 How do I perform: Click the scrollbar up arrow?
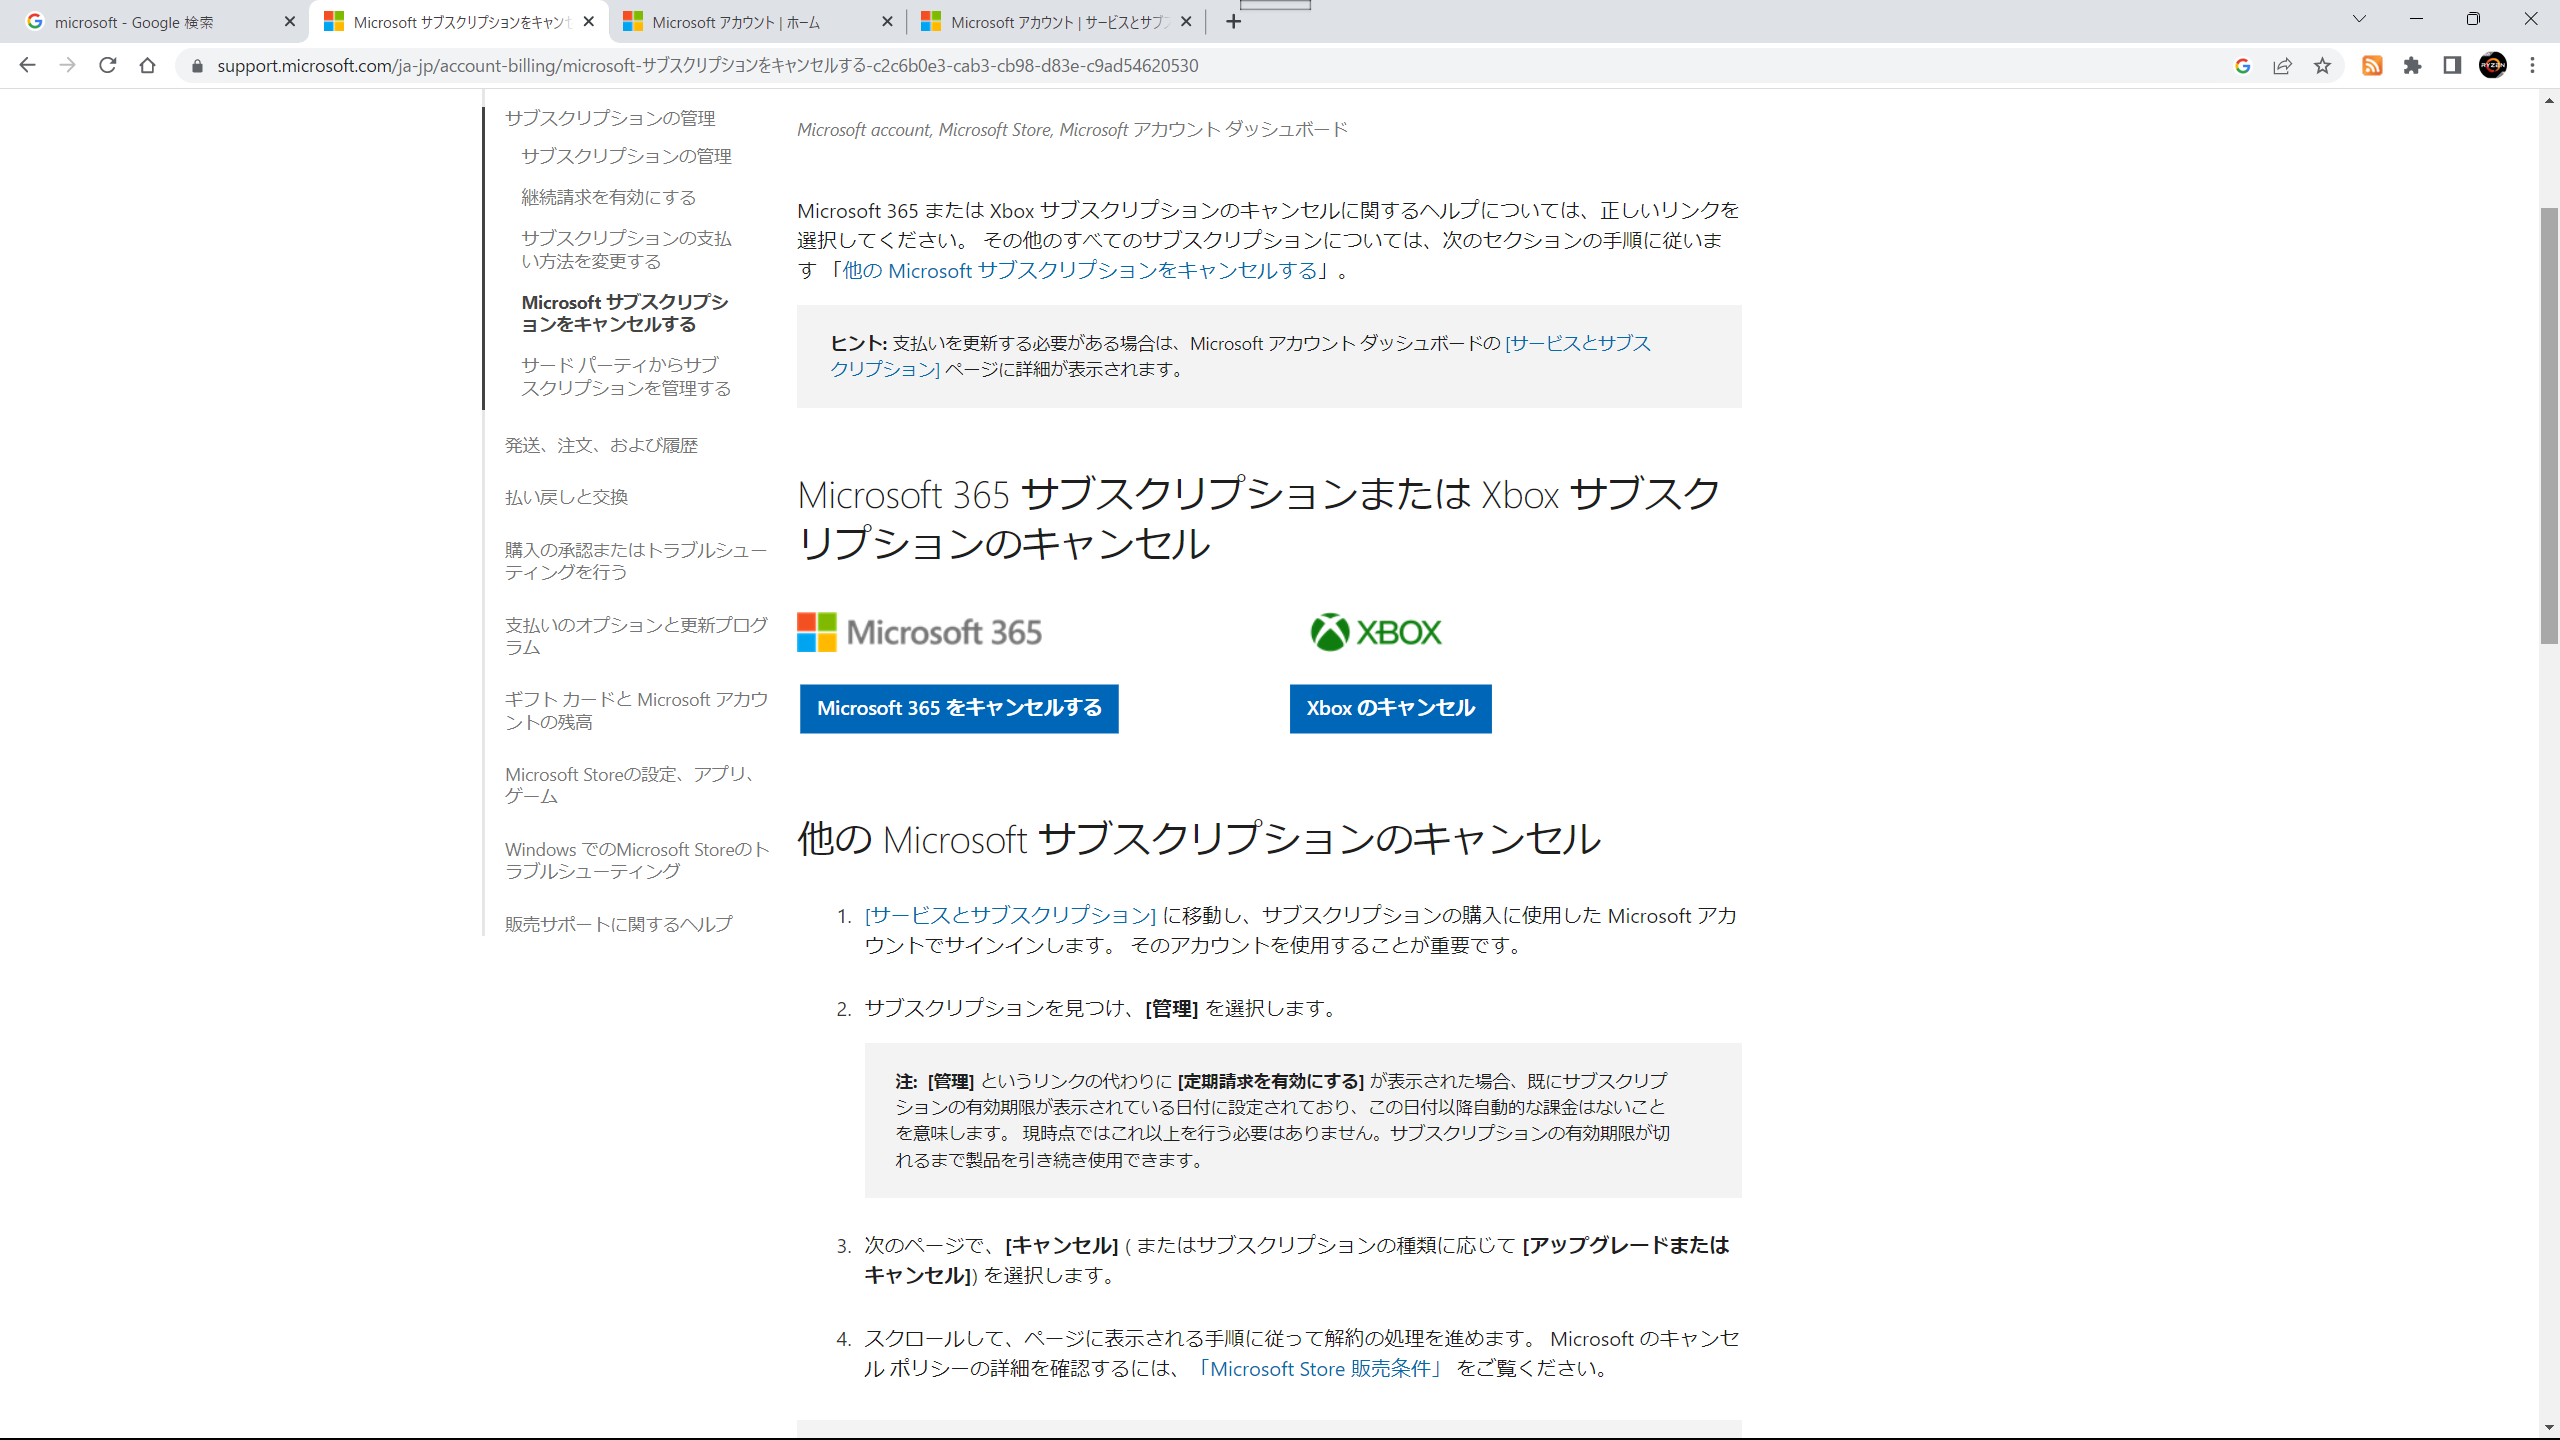pos(2549,100)
